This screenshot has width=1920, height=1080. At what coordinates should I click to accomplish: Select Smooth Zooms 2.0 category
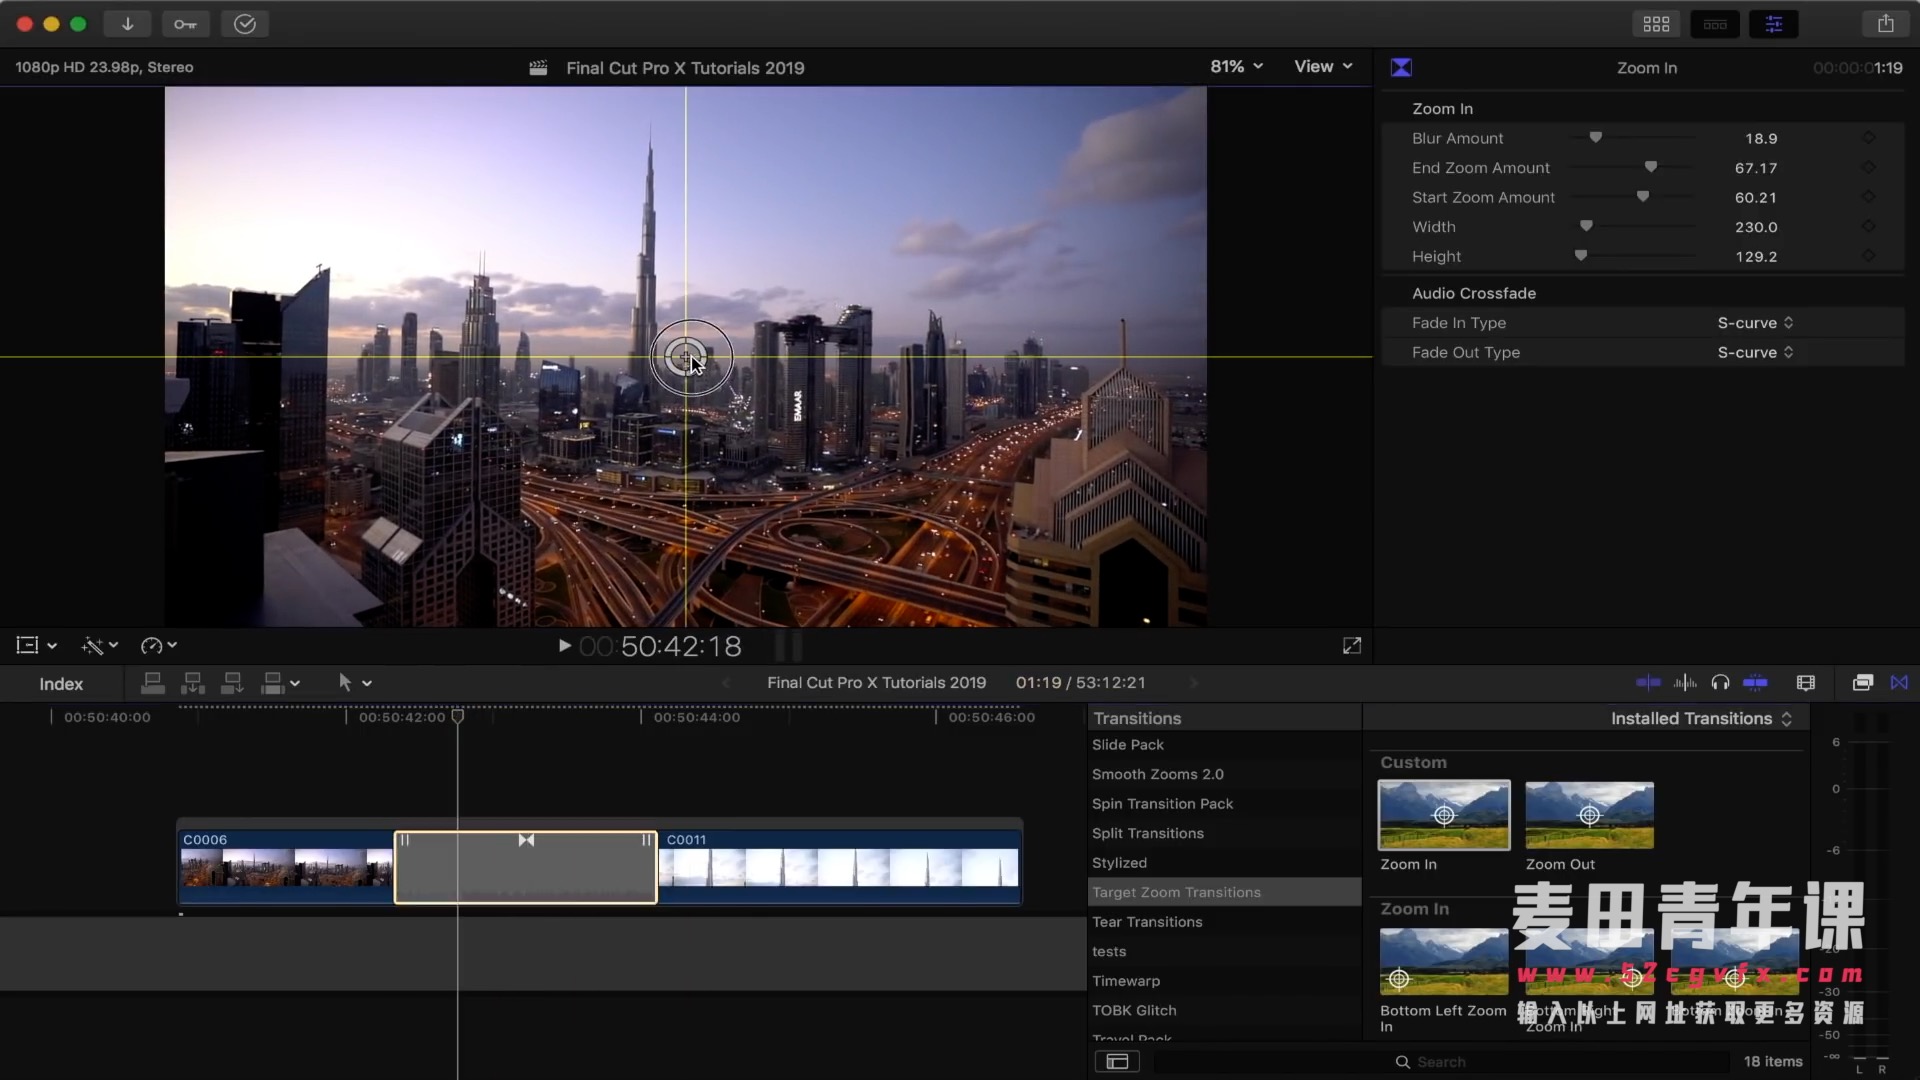point(1157,774)
